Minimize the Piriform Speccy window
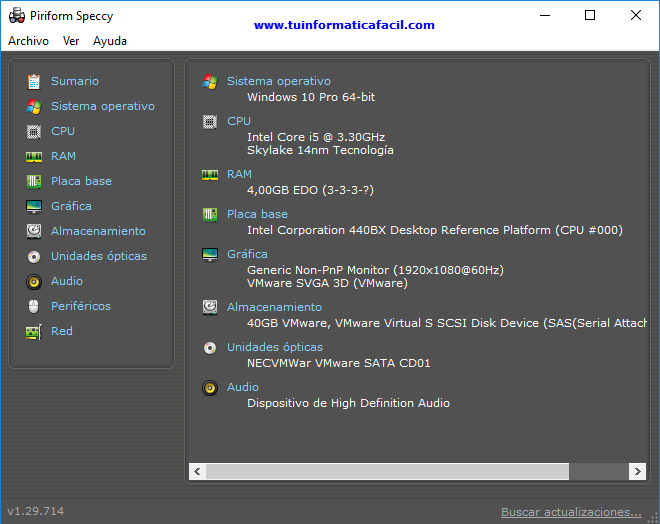 coord(545,15)
